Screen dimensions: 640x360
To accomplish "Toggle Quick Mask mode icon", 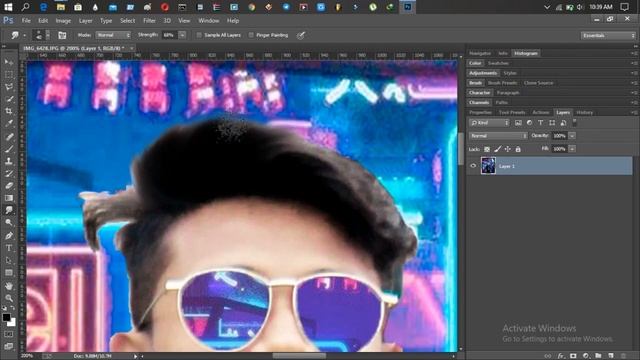I will pyautogui.click(x=9, y=334).
